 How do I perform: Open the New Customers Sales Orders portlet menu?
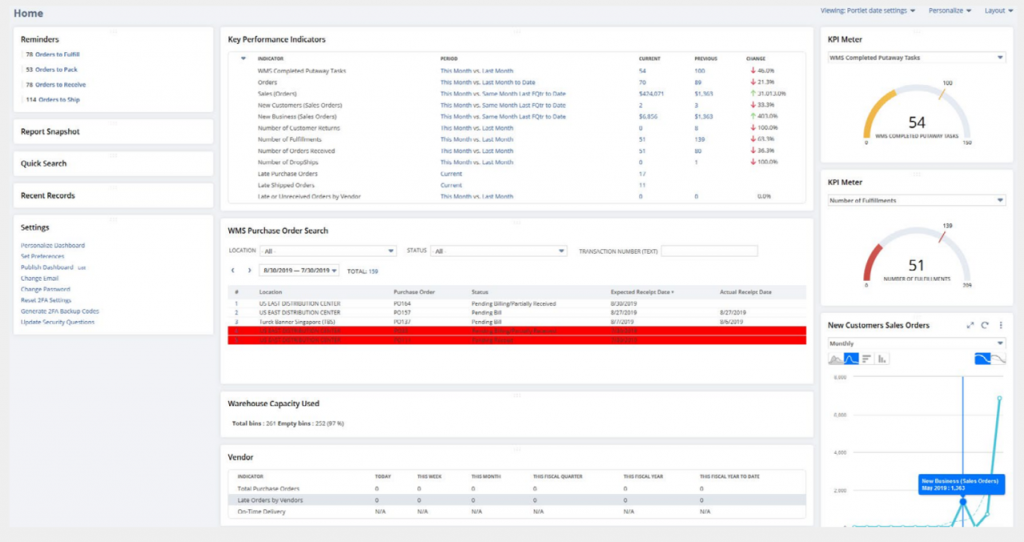[1000, 325]
